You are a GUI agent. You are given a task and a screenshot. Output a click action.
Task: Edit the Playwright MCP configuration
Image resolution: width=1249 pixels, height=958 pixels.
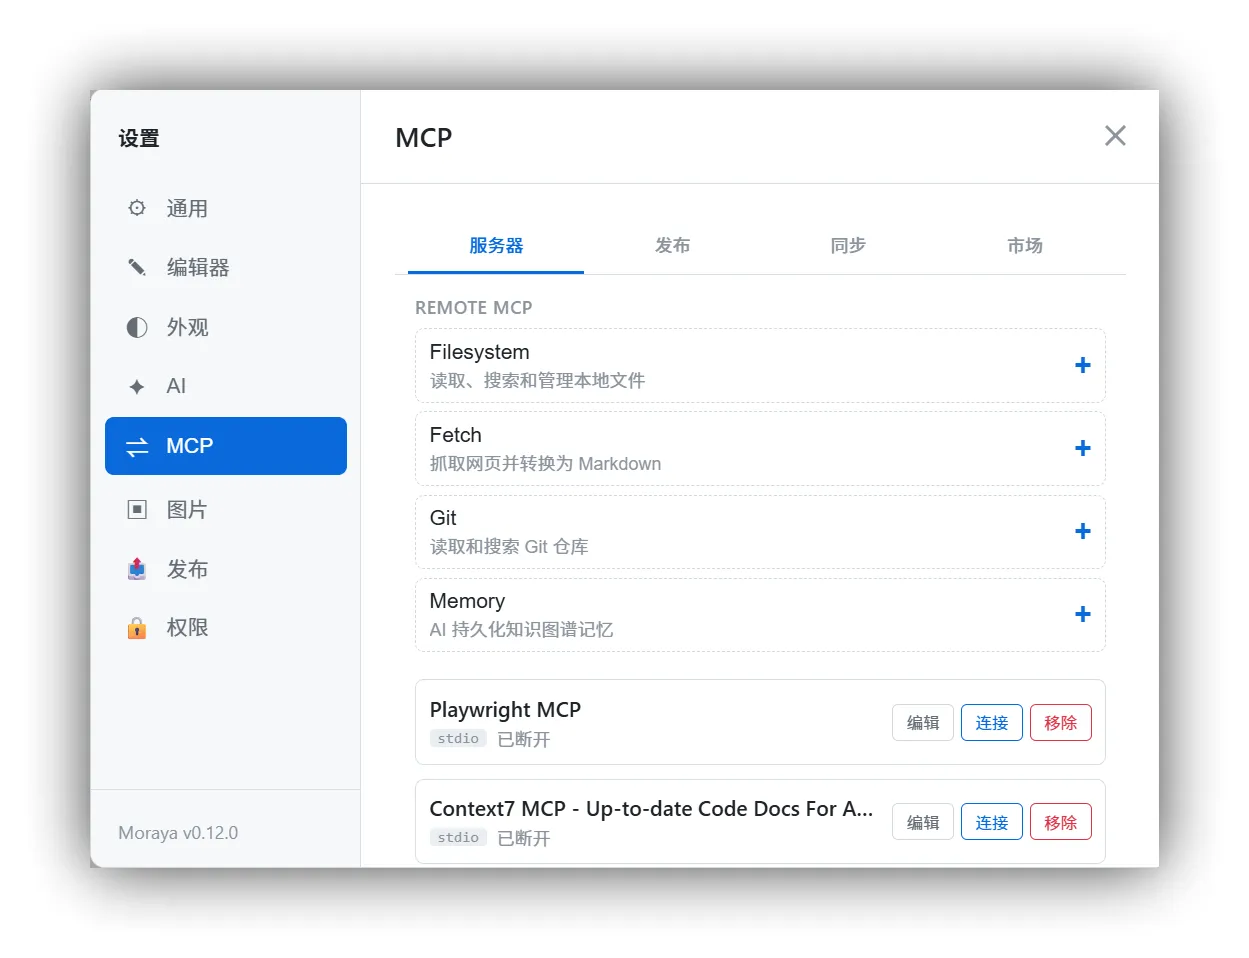(922, 722)
